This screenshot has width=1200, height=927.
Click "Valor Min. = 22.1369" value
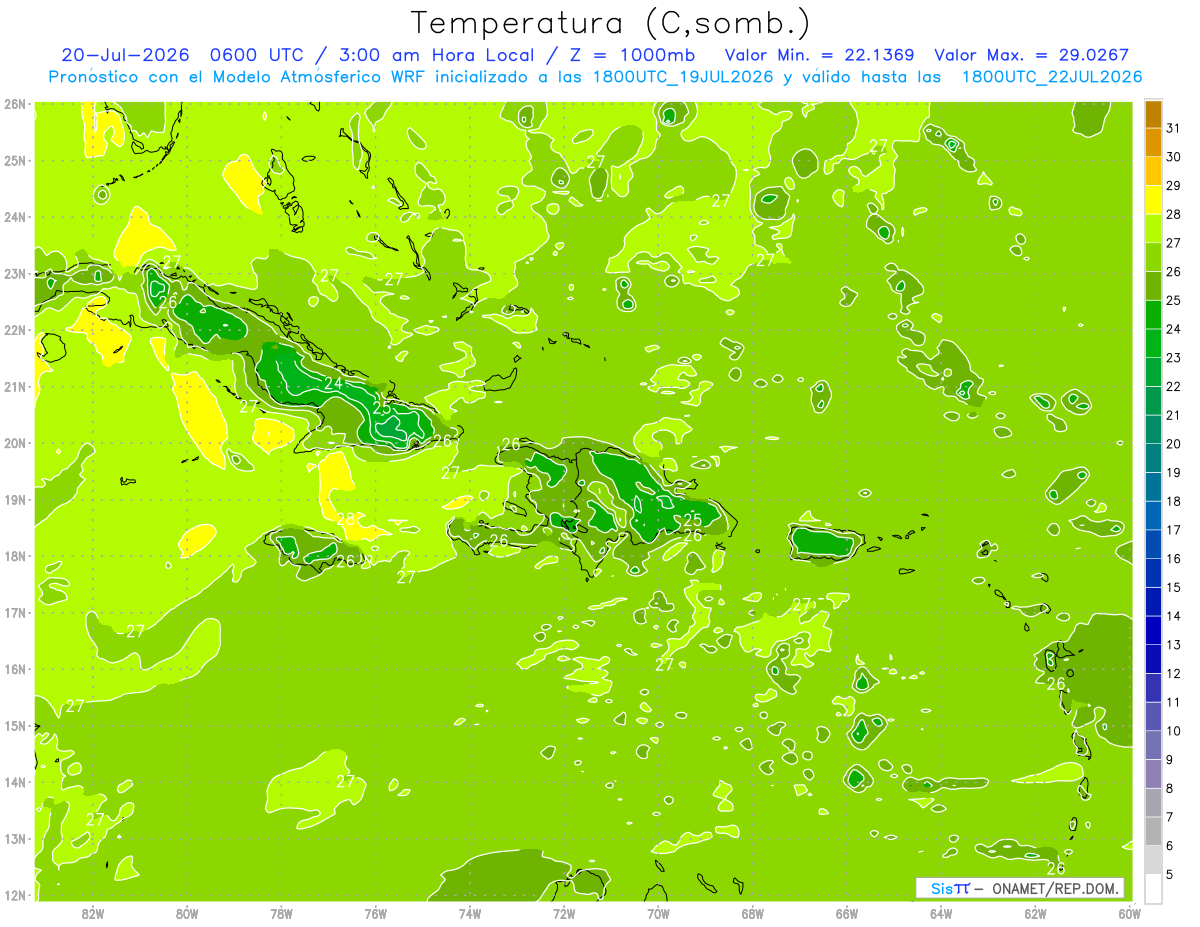[x=819, y=55]
